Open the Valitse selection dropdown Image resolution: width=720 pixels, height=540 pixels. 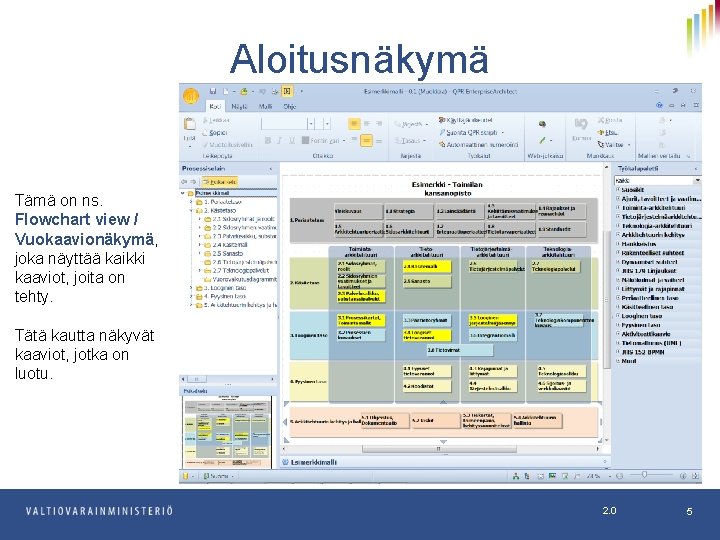[x=614, y=145]
